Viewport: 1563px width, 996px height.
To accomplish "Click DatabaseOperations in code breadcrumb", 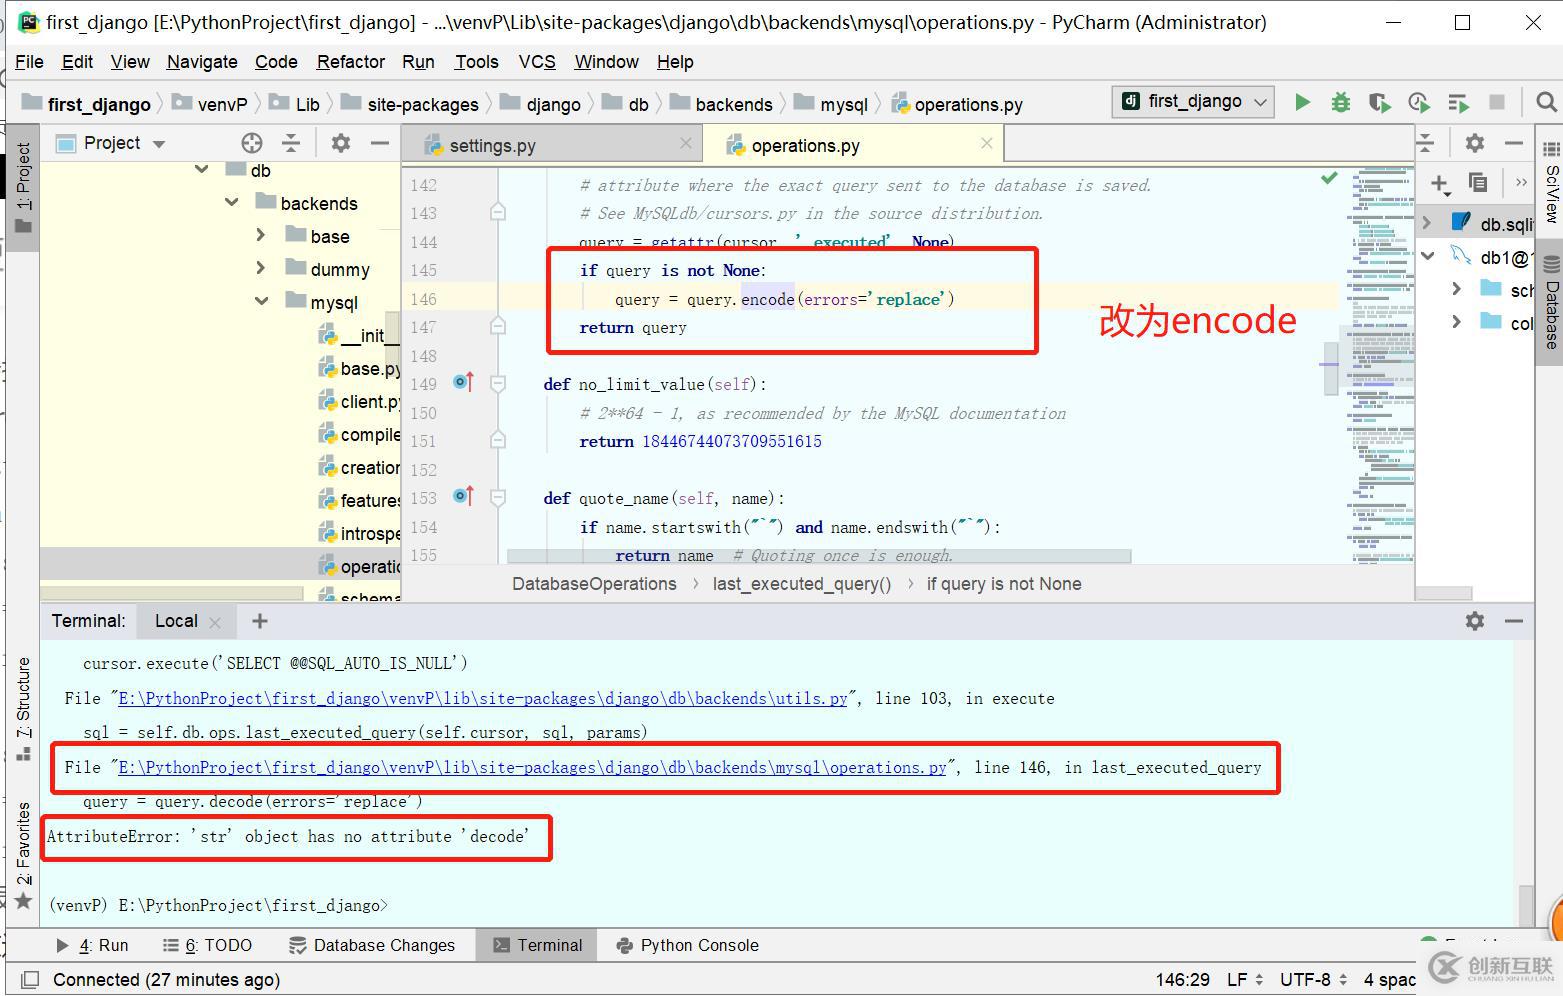I will point(594,584).
